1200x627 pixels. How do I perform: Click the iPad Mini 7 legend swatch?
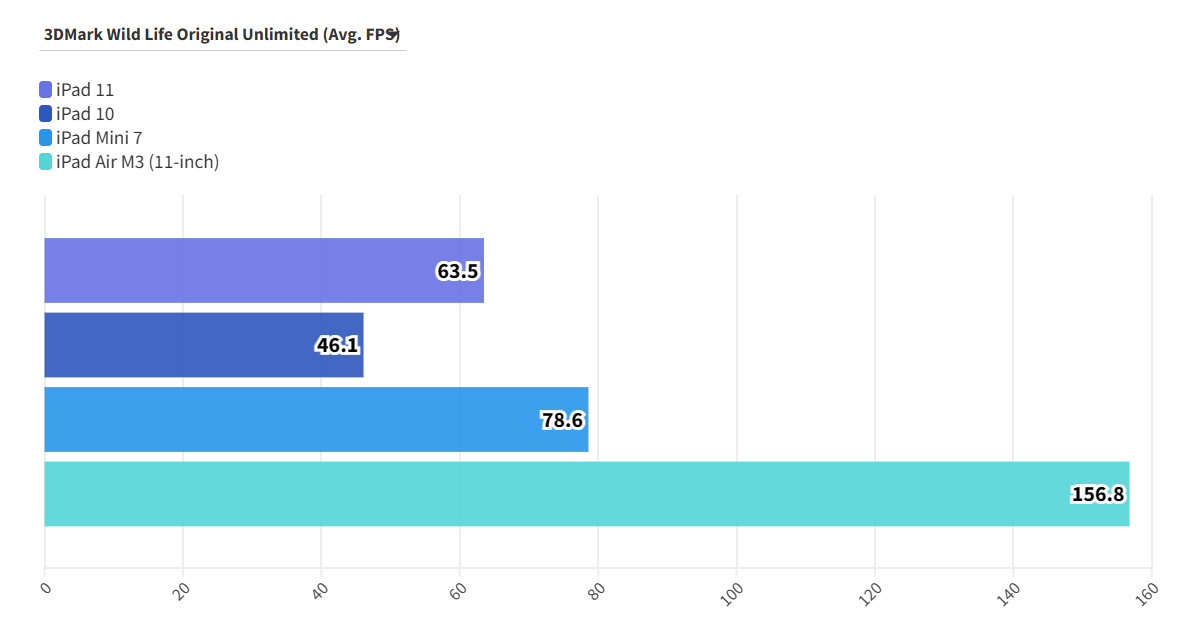[45, 138]
